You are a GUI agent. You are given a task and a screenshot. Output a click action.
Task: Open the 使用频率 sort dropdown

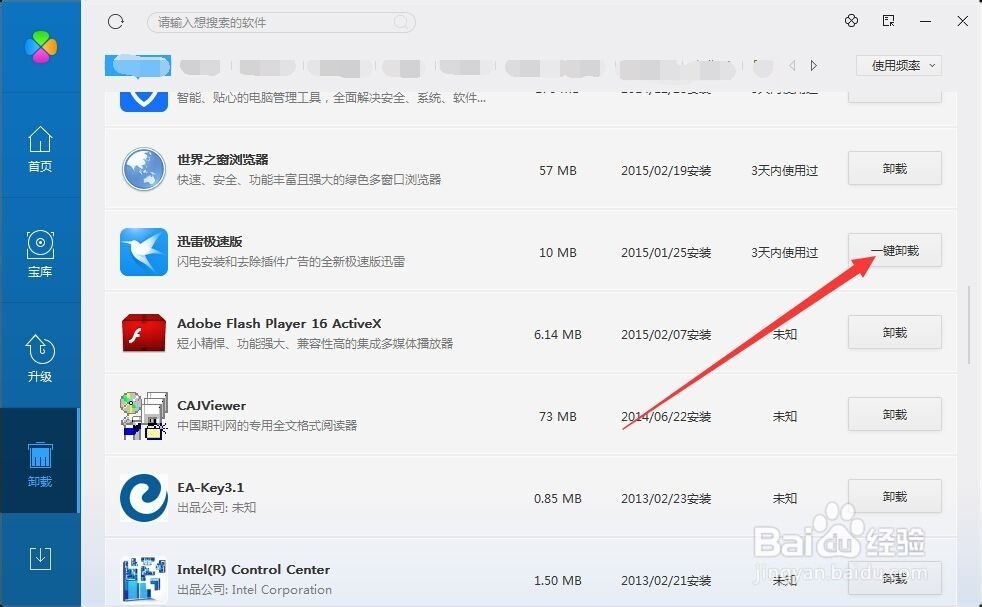coord(899,65)
